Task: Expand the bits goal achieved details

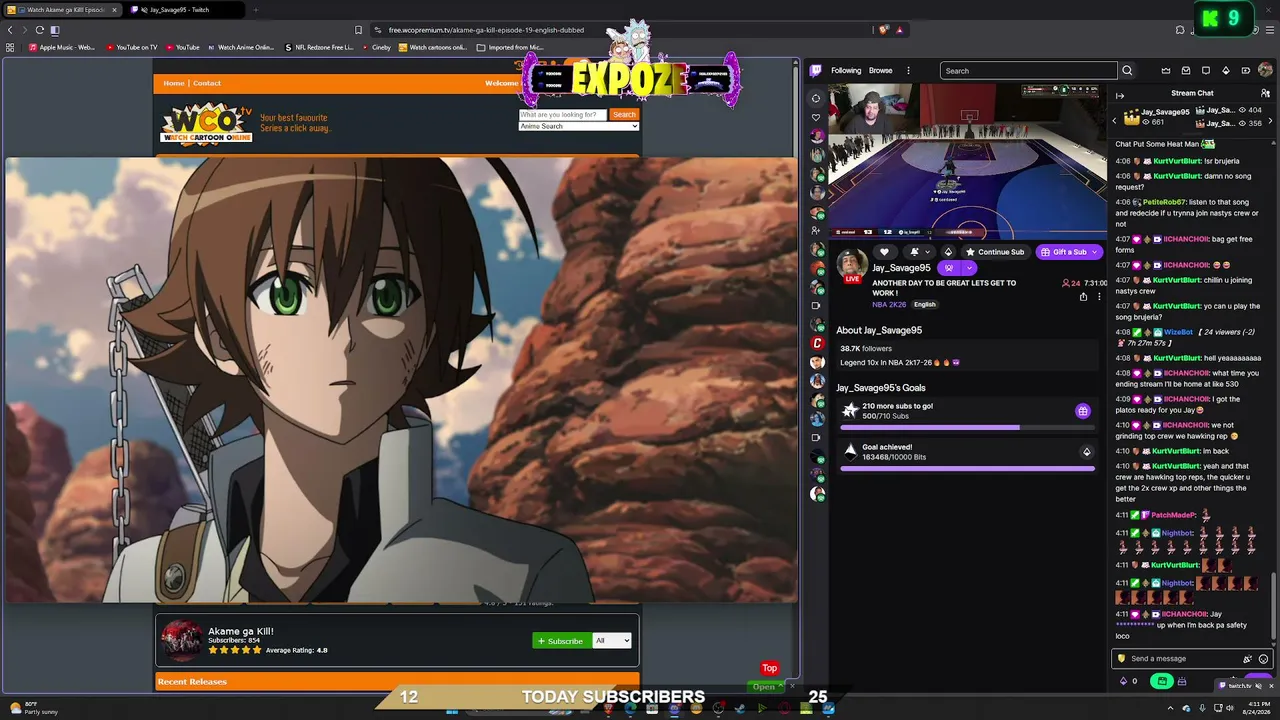Action: click(x=1087, y=452)
